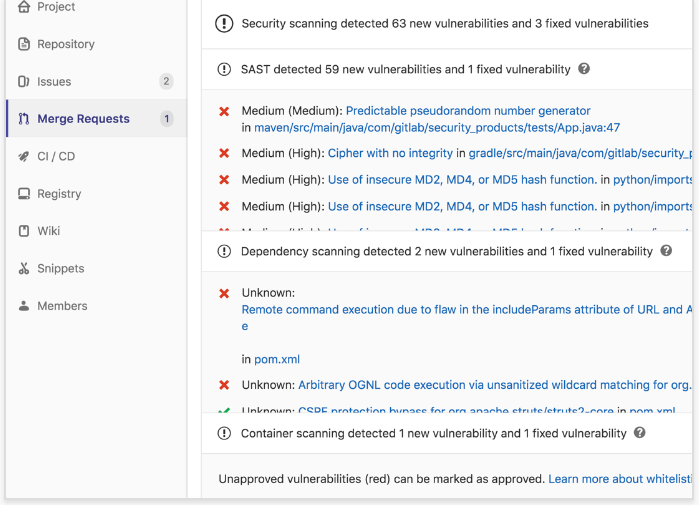Screen dimensions: 699x505
Task: Click the warning icon beside Security scanning summary
Action: (x=224, y=23)
